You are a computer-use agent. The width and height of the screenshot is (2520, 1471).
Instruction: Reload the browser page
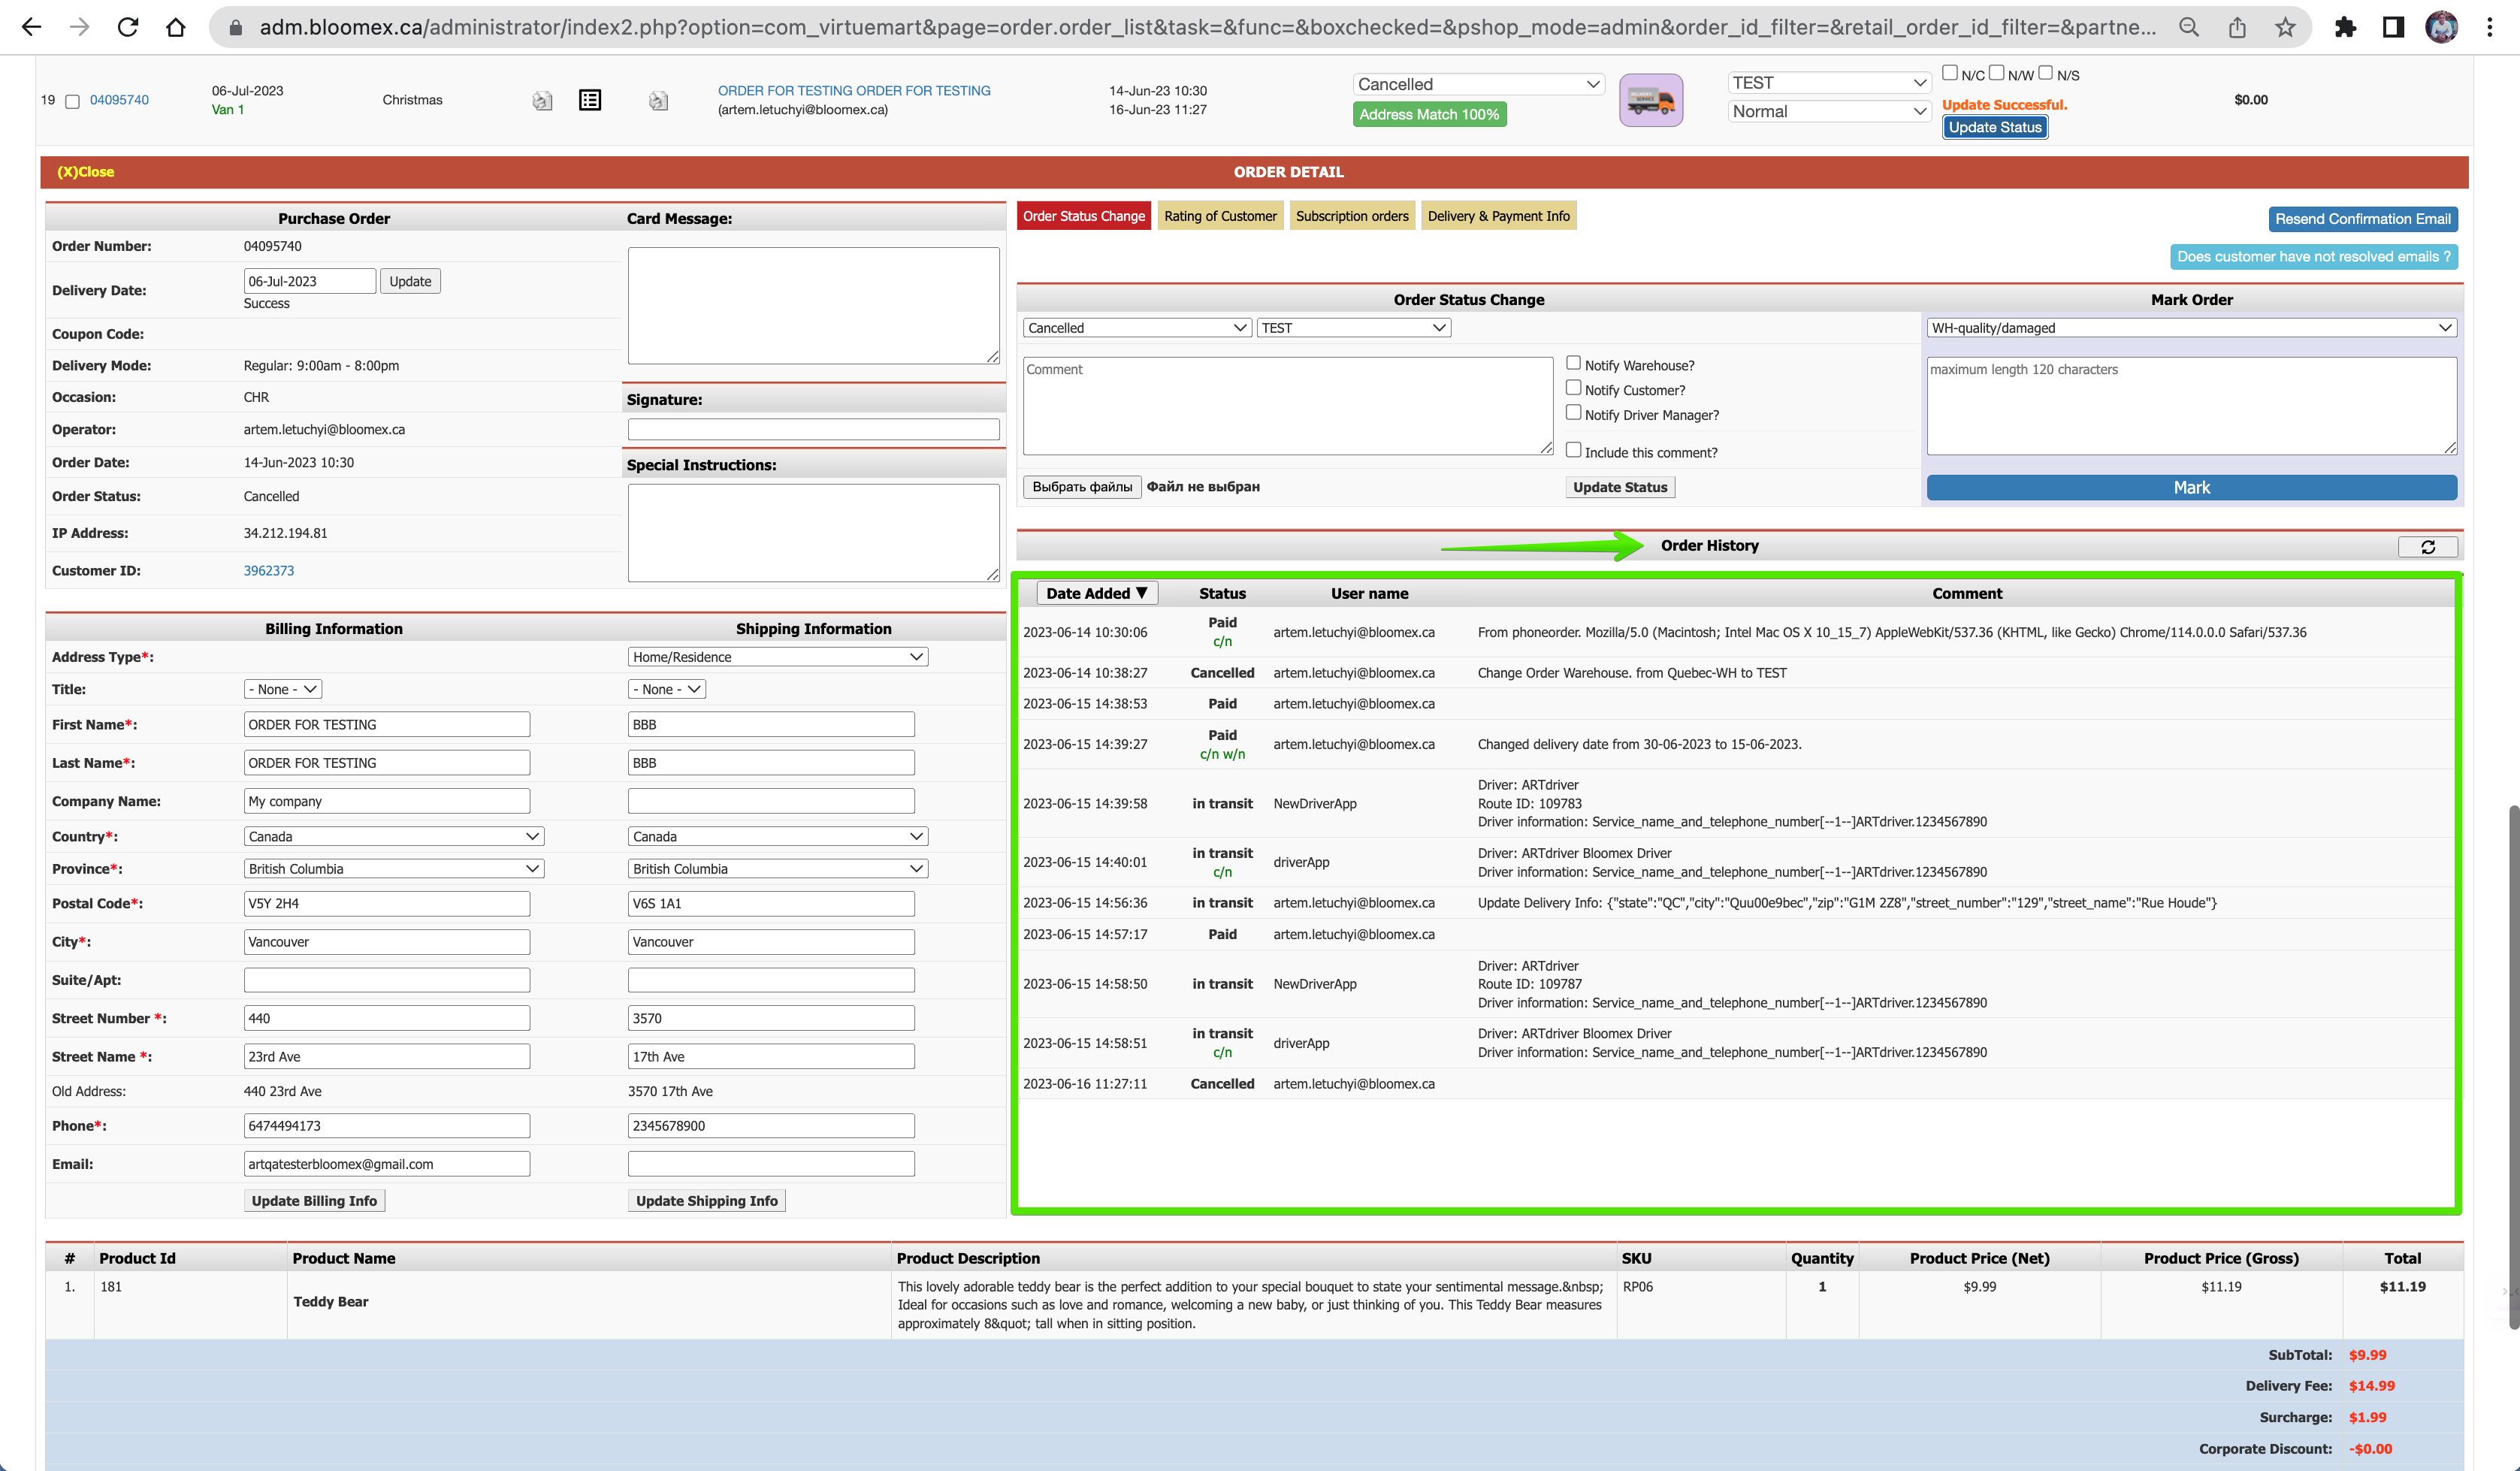click(x=128, y=27)
